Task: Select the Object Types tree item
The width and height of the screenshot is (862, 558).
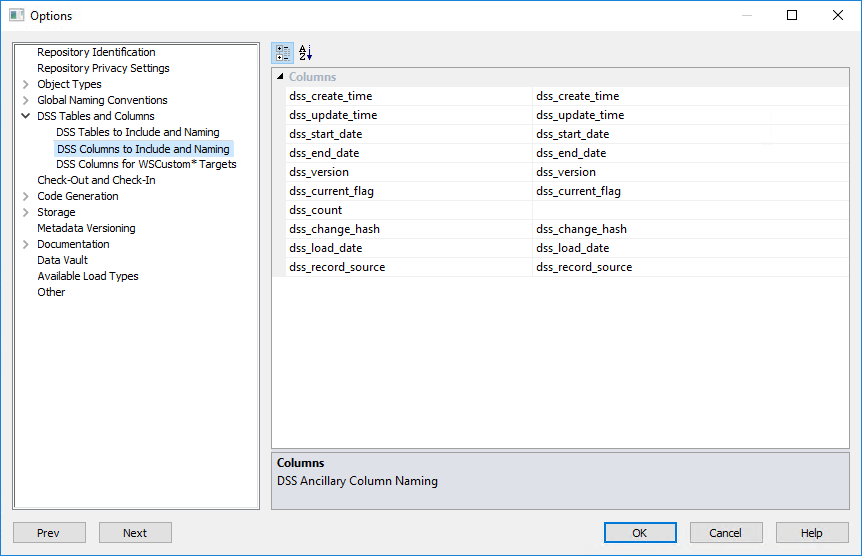Action: click(69, 84)
